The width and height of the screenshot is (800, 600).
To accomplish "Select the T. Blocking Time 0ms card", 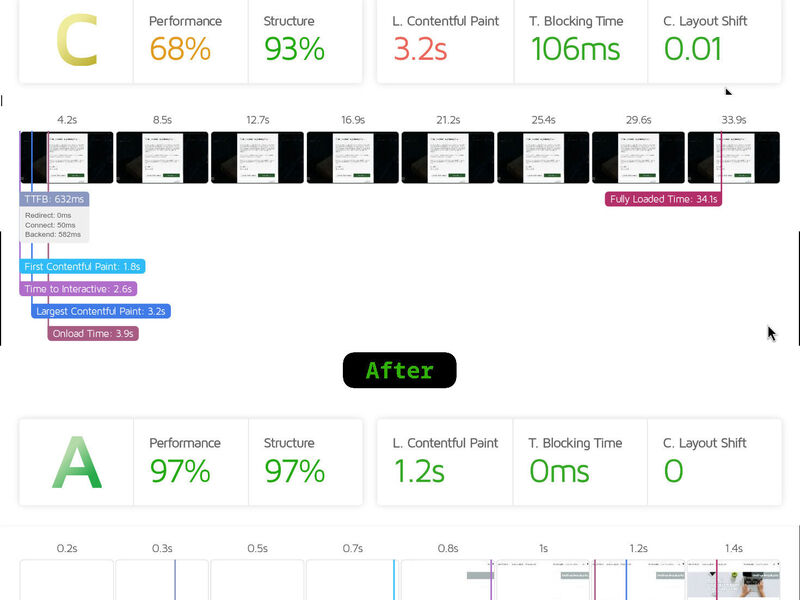I will pos(578,462).
